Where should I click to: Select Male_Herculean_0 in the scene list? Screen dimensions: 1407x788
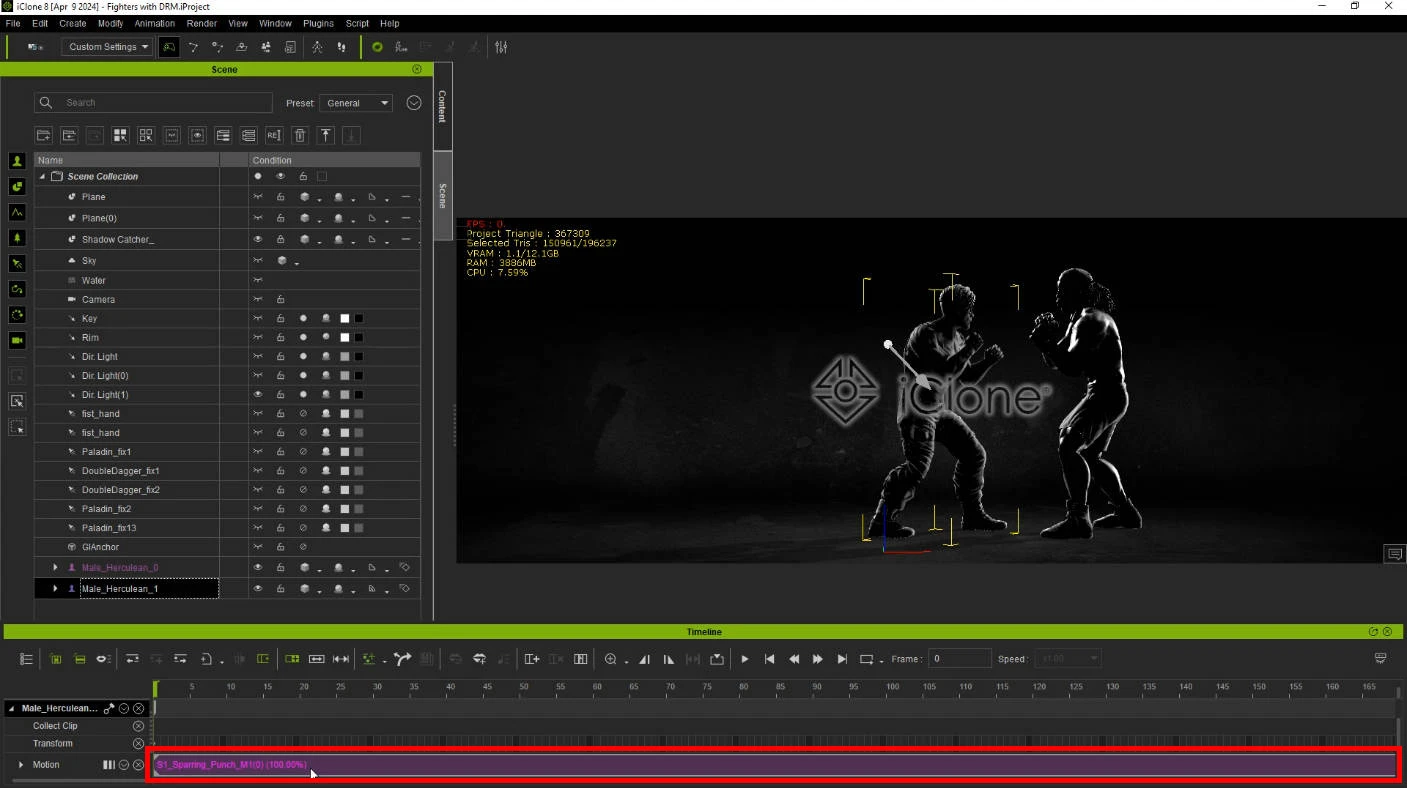(x=119, y=568)
